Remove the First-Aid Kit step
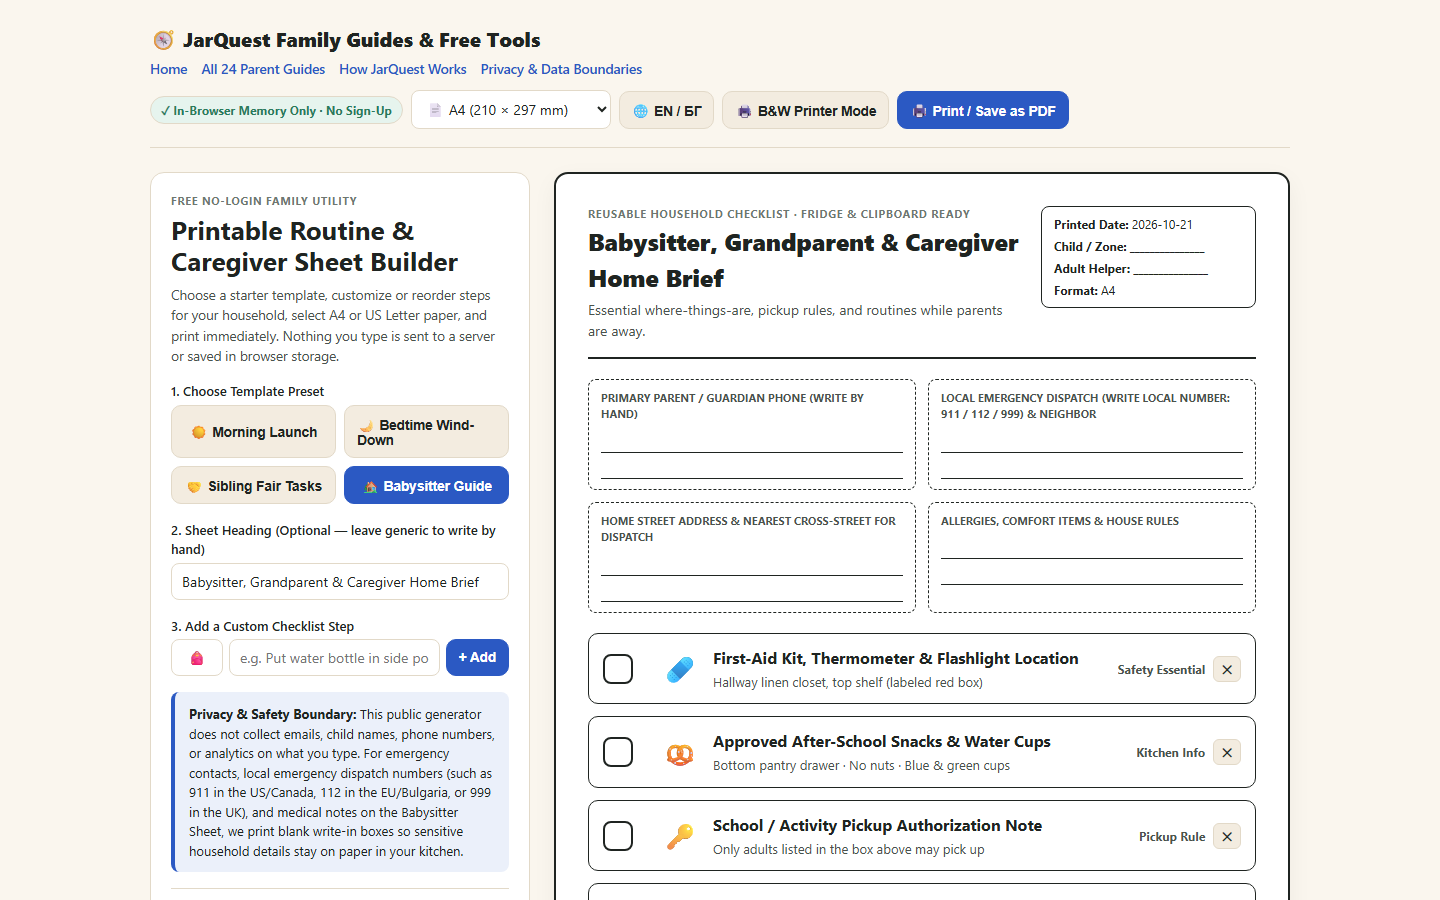1440x900 pixels. [x=1227, y=670]
